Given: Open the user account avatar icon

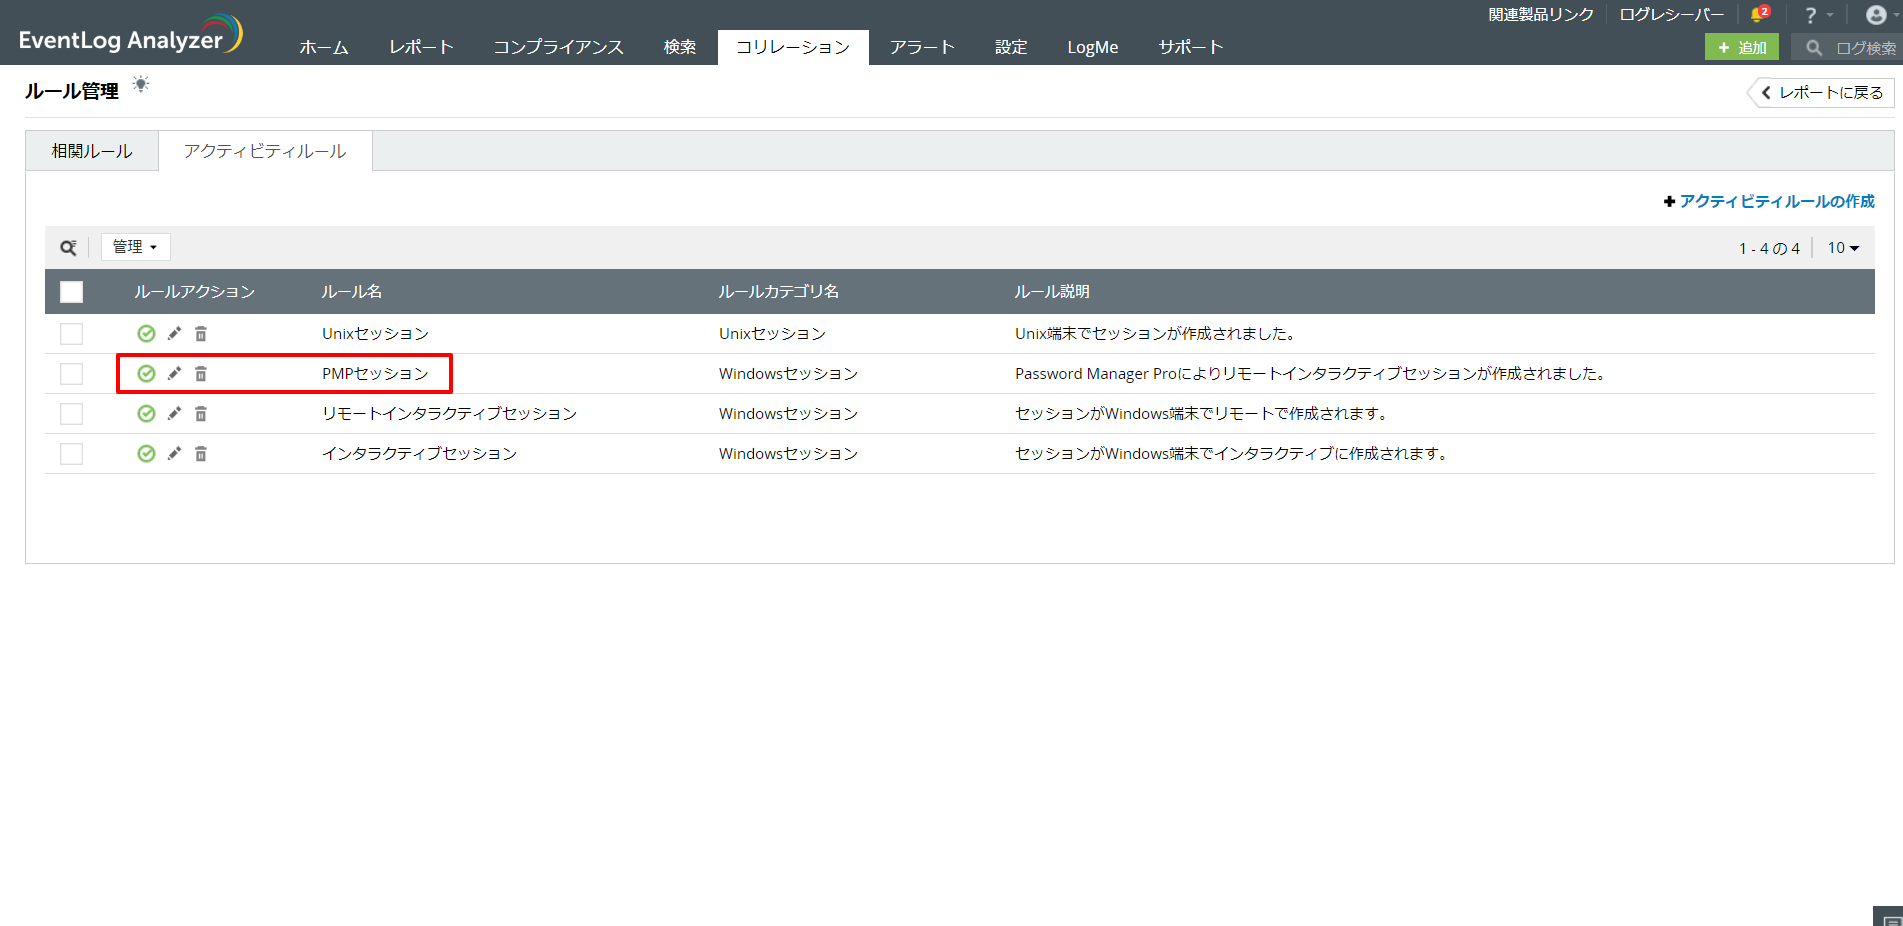Looking at the screenshot, I should (1876, 15).
